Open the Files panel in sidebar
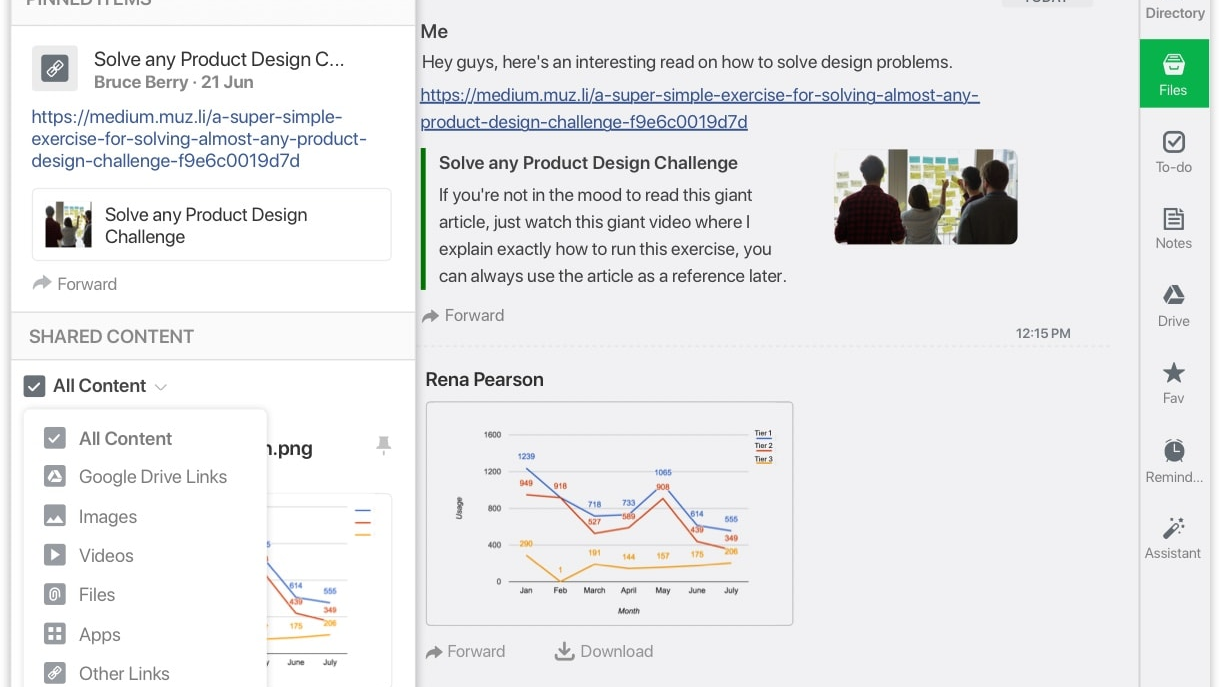 pyautogui.click(x=1173, y=74)
